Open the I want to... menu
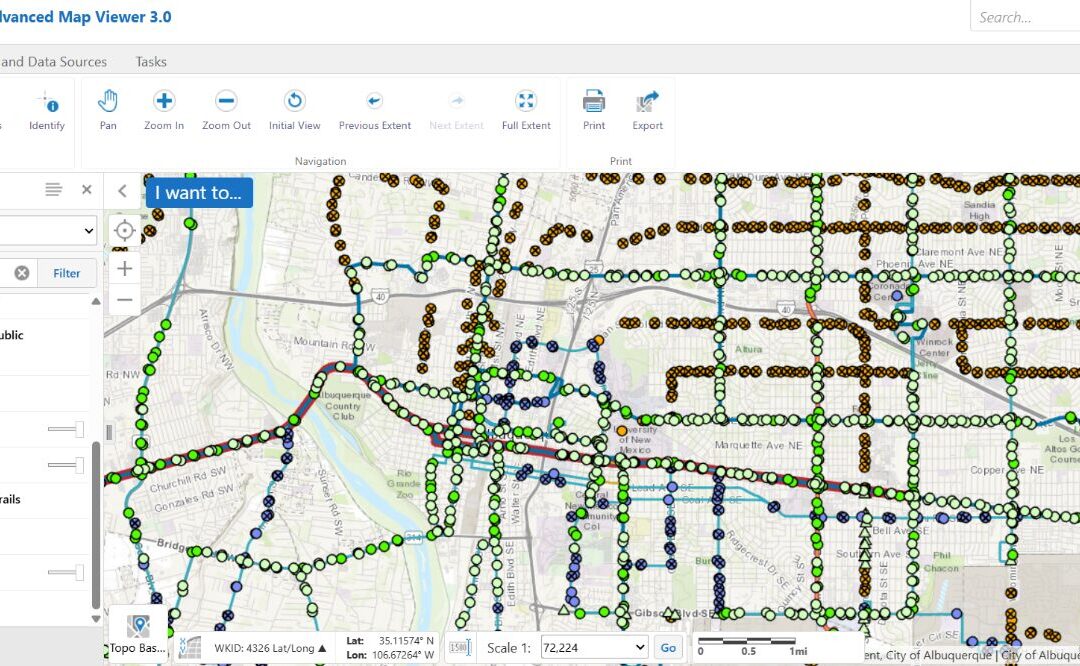Screen dimensions: 1080x666 [x=198, y=192]
